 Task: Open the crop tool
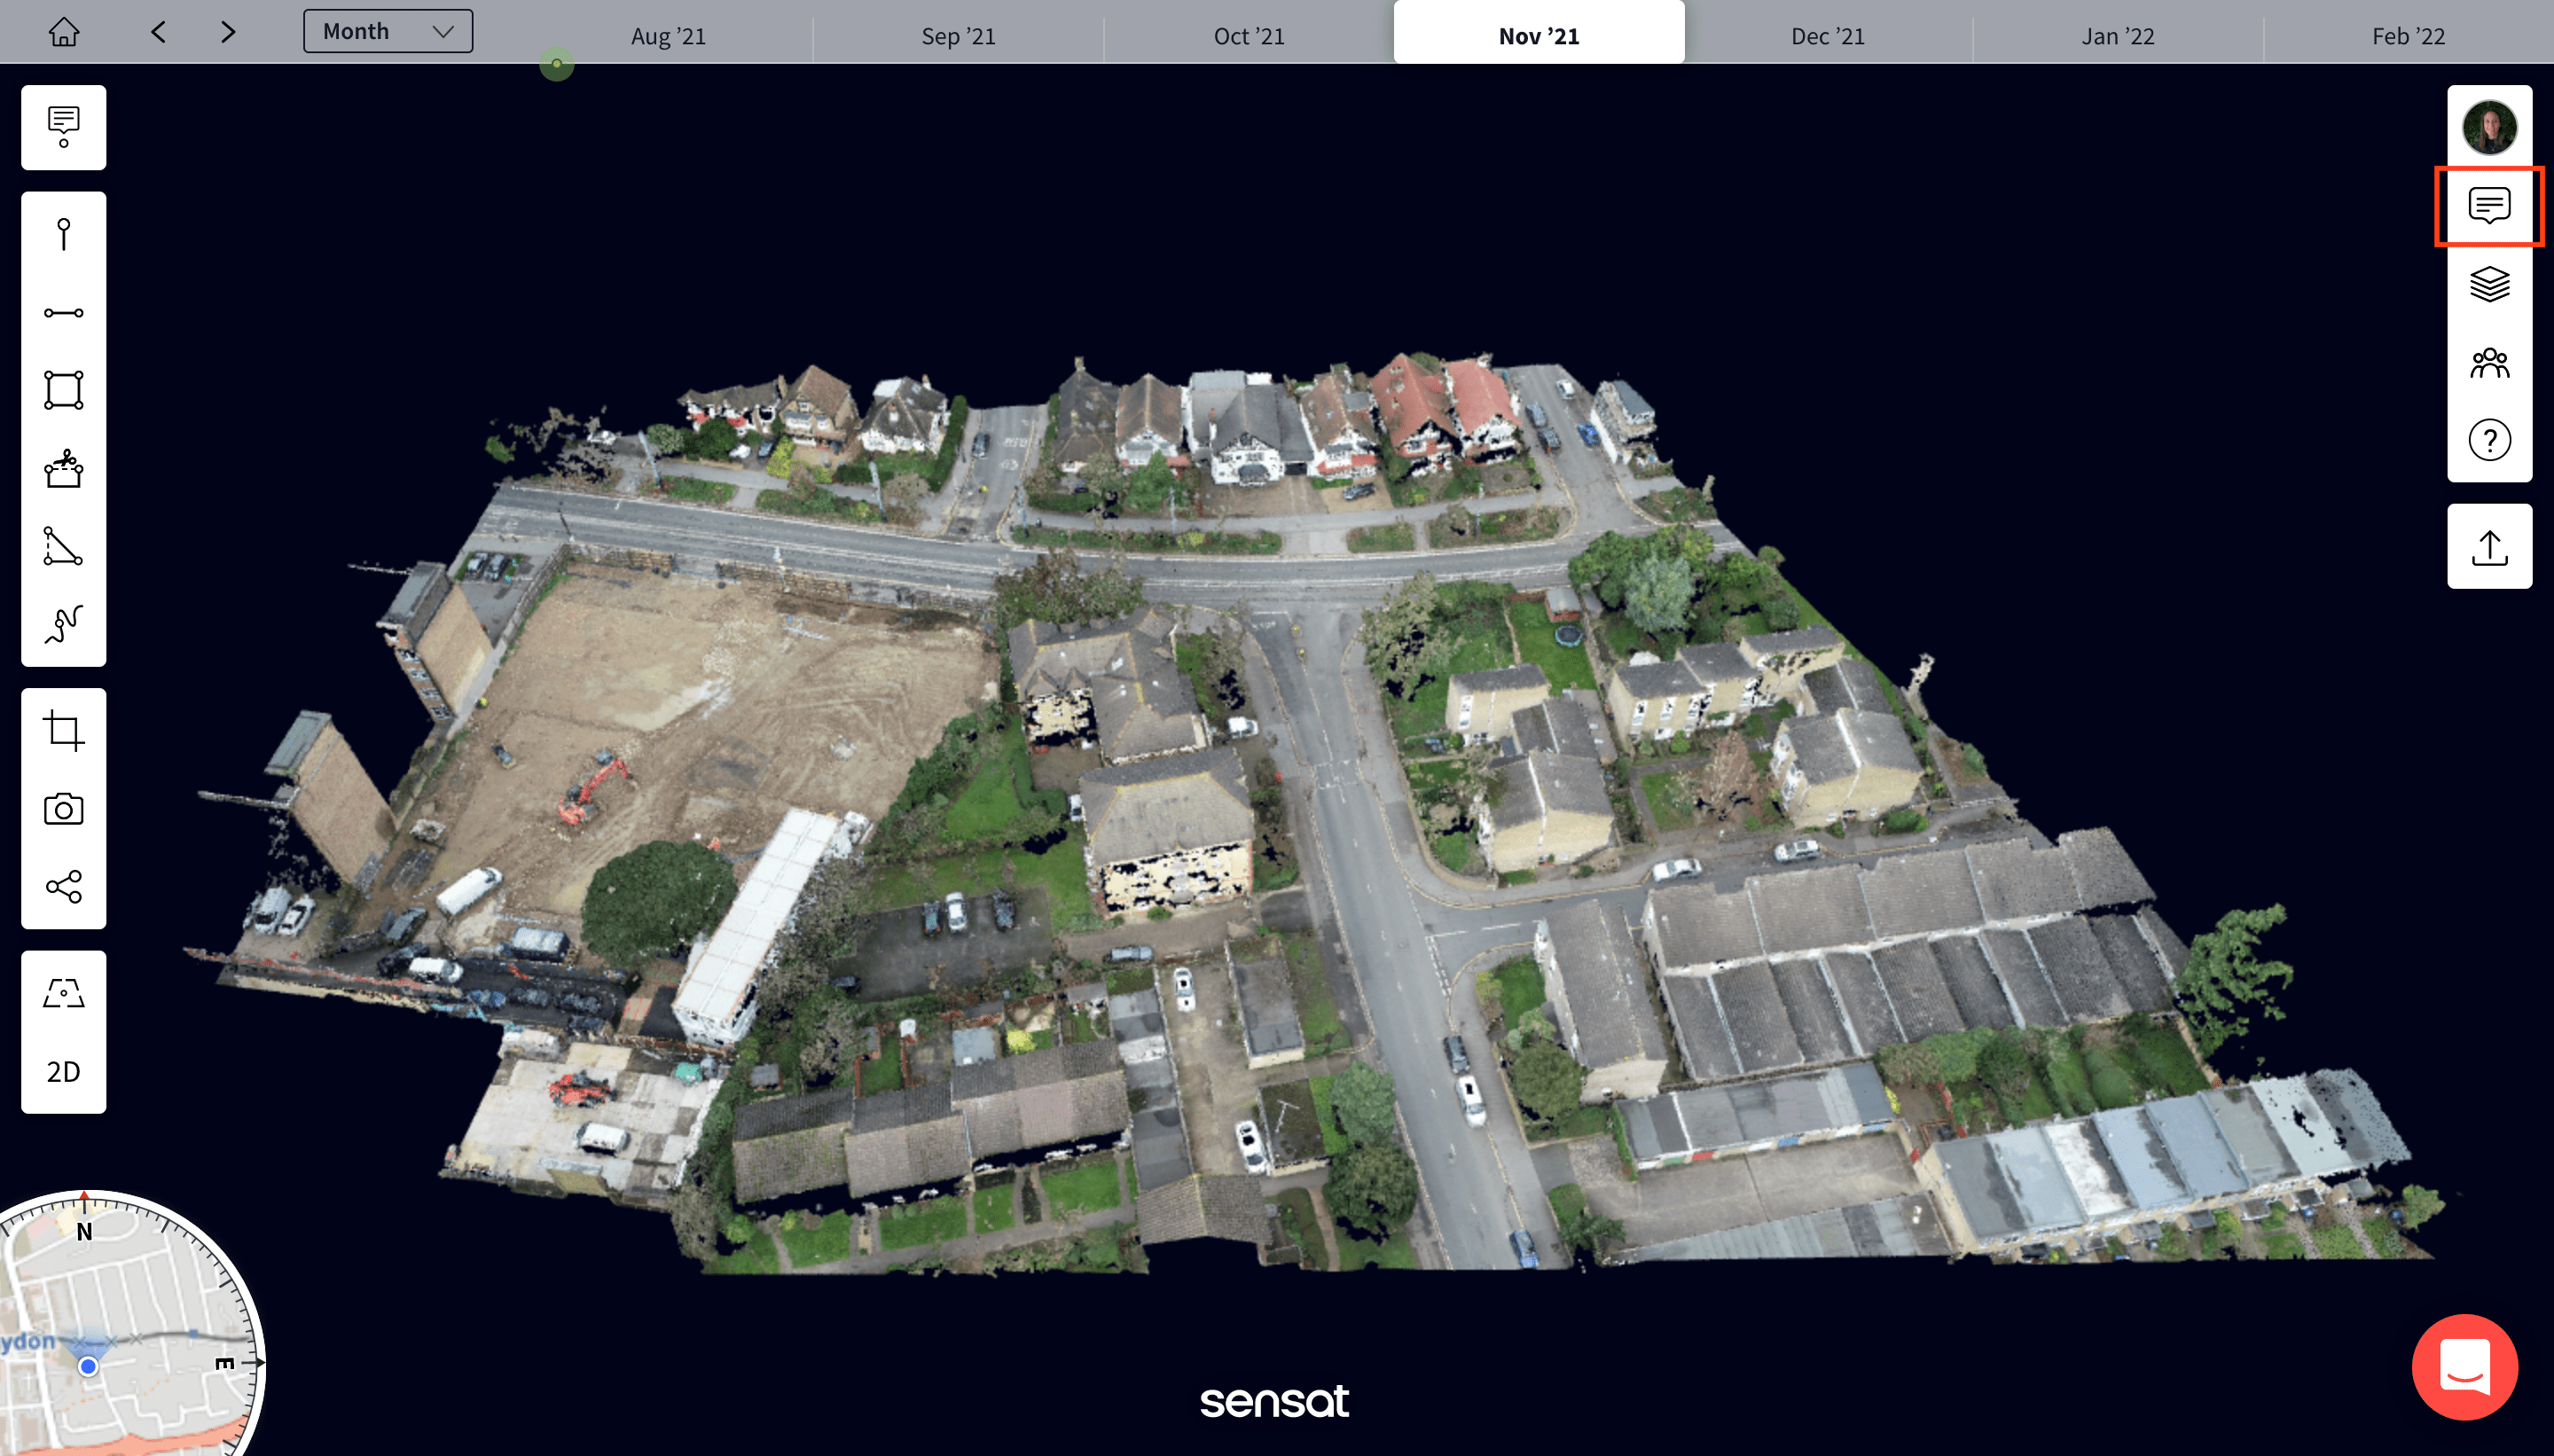click(x=64, y=731)
